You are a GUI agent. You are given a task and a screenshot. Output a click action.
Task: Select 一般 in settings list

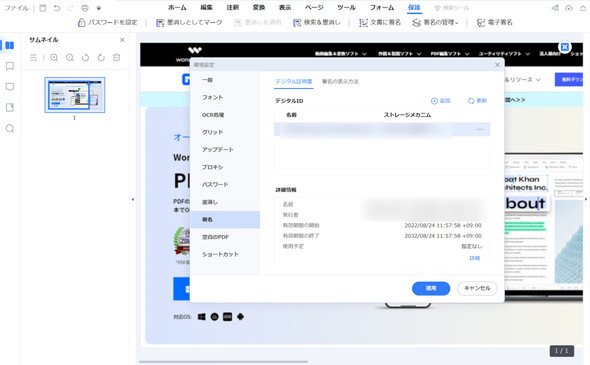pyautogui.click(x=225, y=80)
